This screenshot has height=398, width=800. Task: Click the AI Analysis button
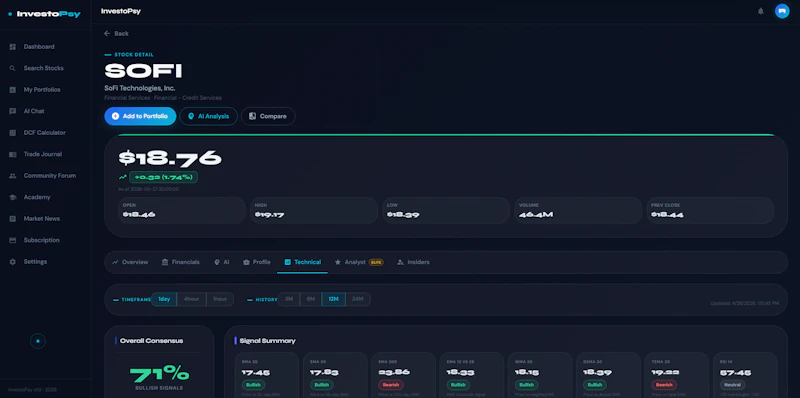pos(208,116)
